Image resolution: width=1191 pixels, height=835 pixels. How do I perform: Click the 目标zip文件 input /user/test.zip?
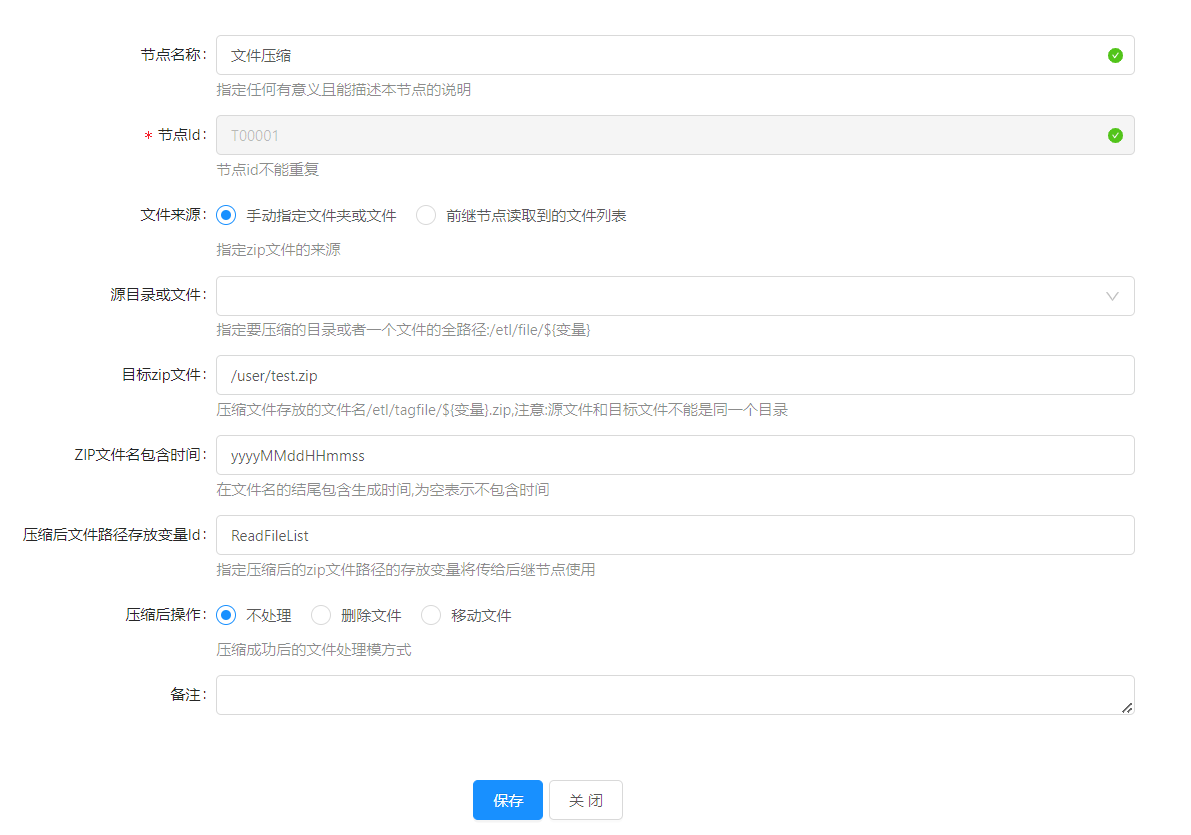tap(675, 376)
